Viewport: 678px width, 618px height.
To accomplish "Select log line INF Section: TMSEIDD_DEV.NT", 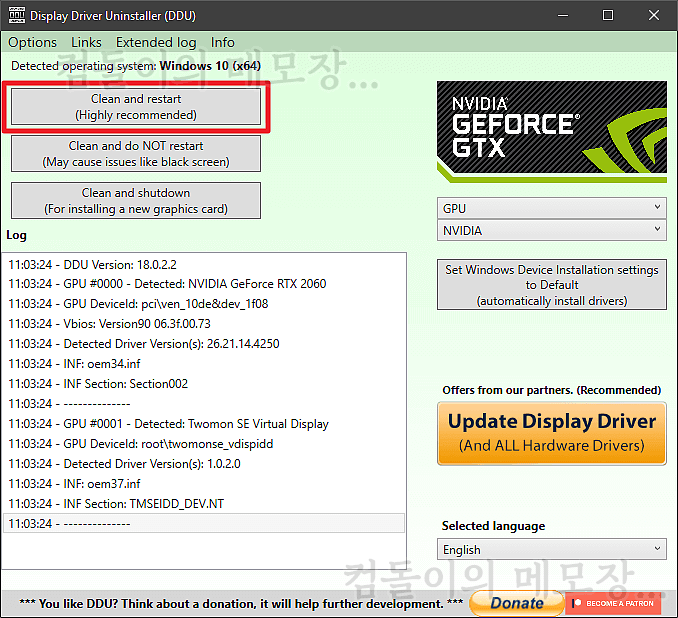I will coord(204,503).
